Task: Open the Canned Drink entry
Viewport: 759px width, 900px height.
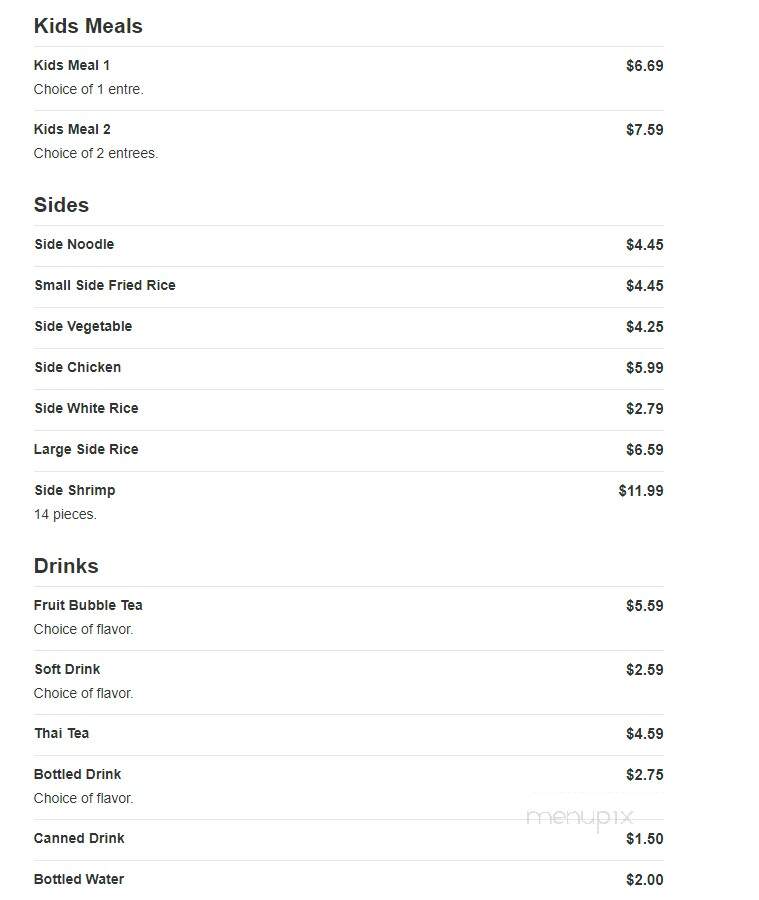Action: [348, 840]
